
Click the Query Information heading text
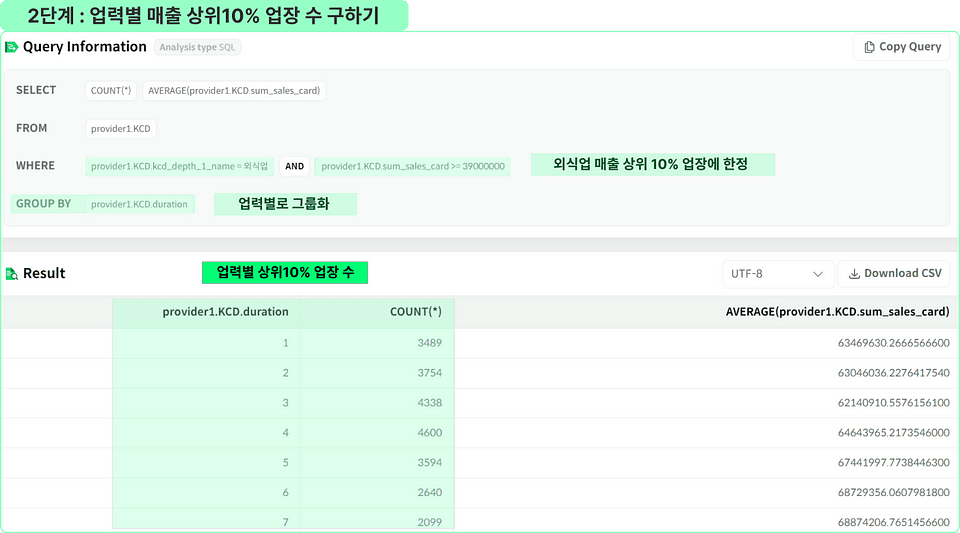click(x=84, y=47)
